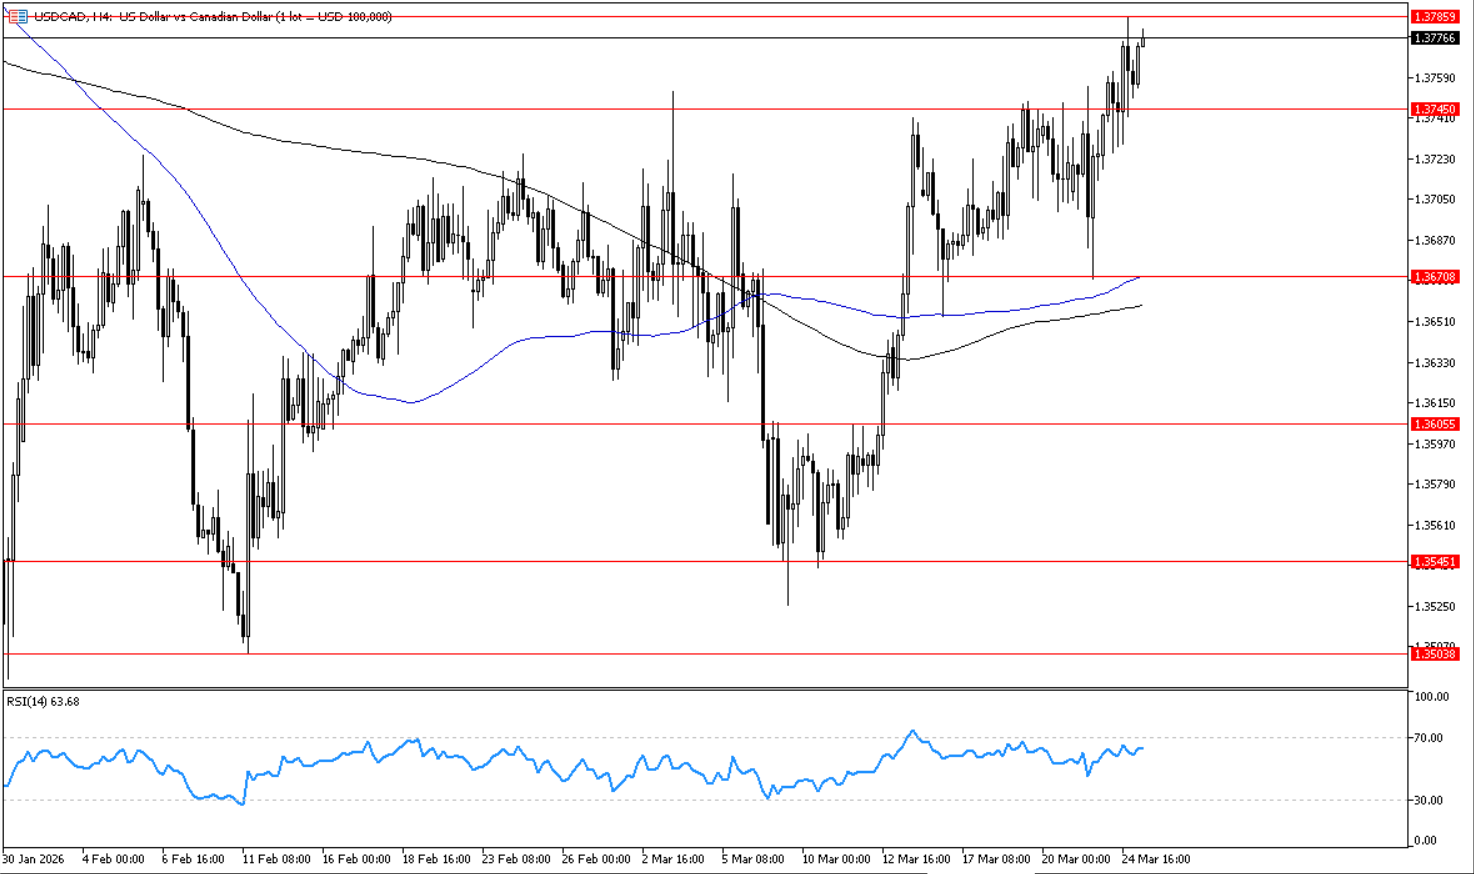Screen dimensions: 1474x874
Task: Click the 24 Mar 16:00 time label
Action: click(1155, 859)
